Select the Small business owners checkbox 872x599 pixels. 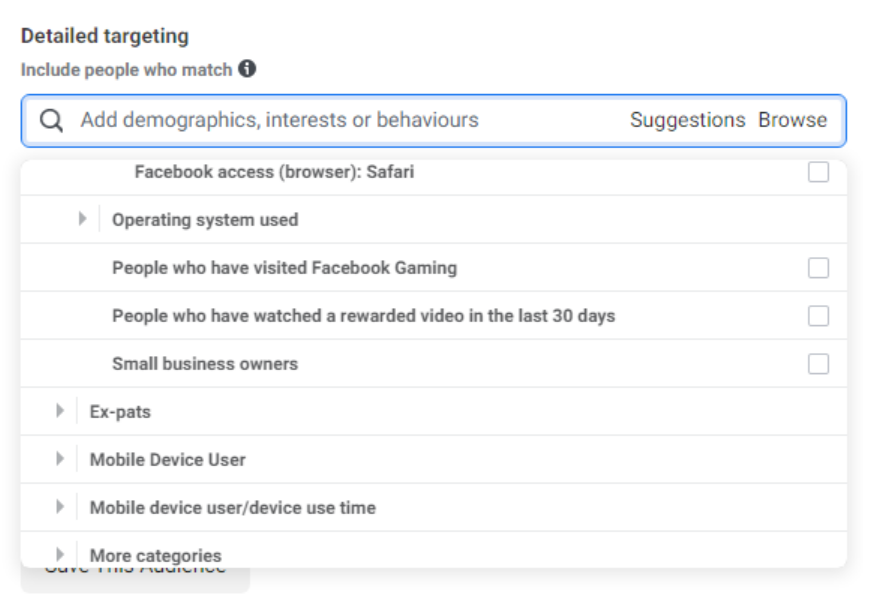pyautogui.click(x=818, y=364)
